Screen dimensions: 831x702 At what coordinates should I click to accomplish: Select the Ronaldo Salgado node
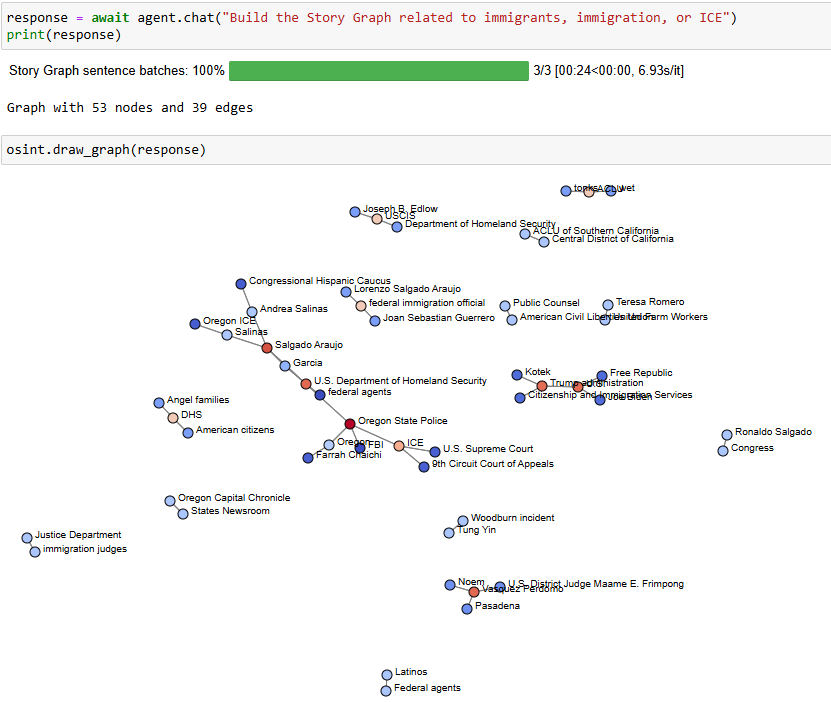tap(727, 435)
